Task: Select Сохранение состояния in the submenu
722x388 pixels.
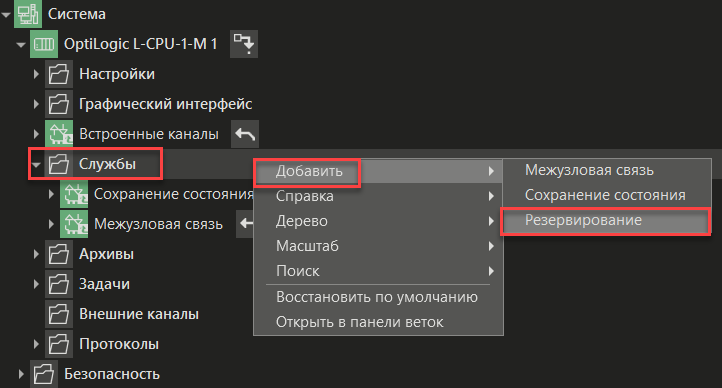Action: click(x=607, y=195)
